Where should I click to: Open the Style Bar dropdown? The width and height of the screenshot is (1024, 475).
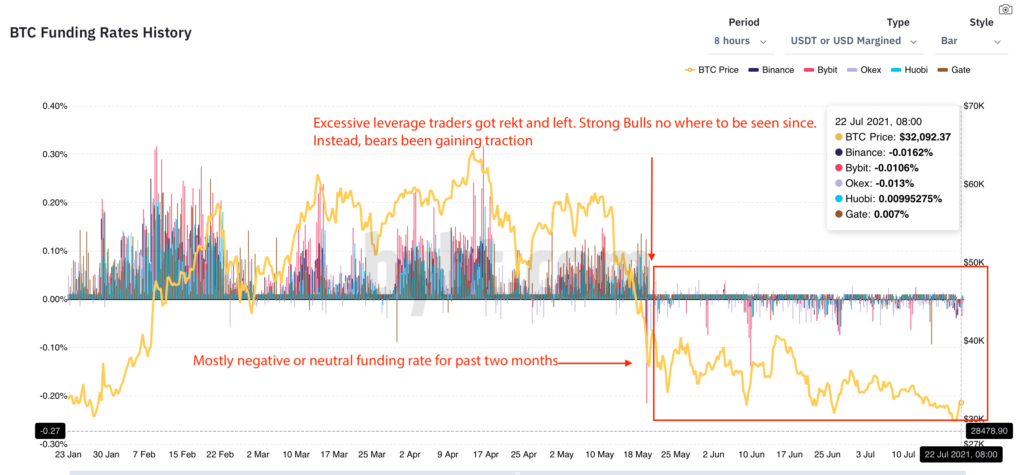pyautogui.click(x=970, y=41)
